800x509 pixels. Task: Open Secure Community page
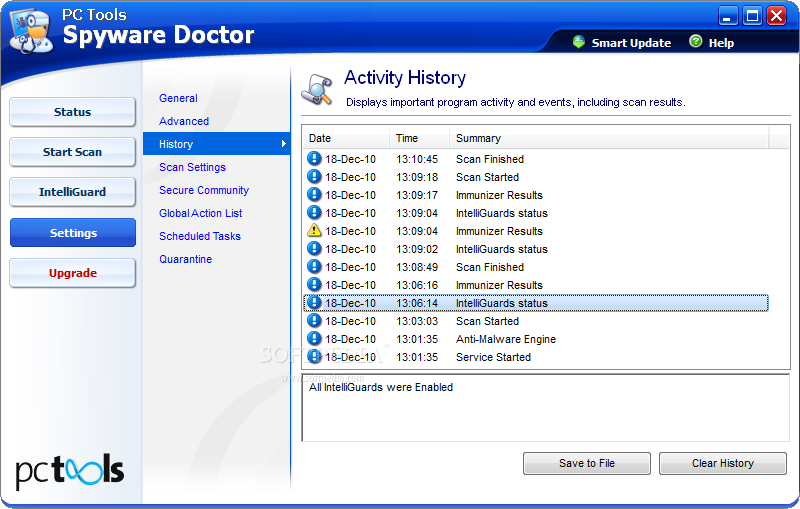(204, 190)
